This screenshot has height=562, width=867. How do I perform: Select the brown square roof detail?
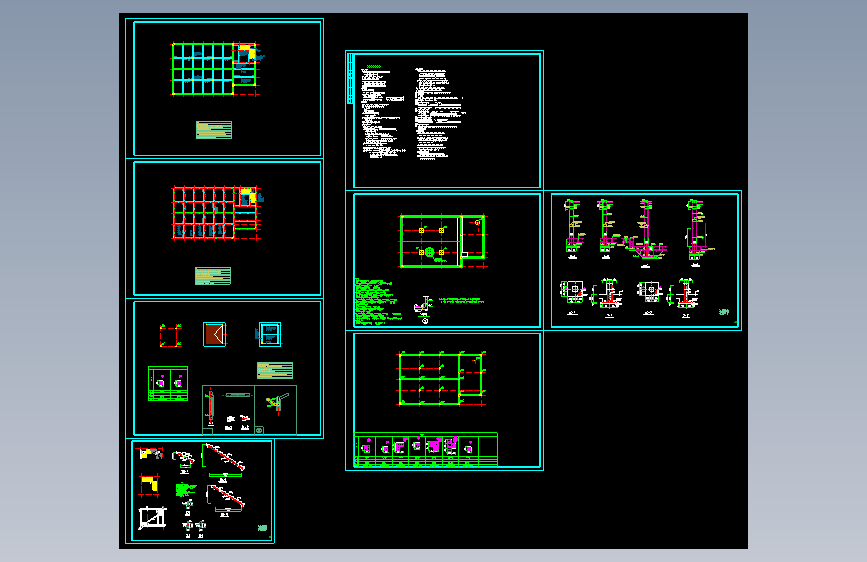click(x=215, y=335)
